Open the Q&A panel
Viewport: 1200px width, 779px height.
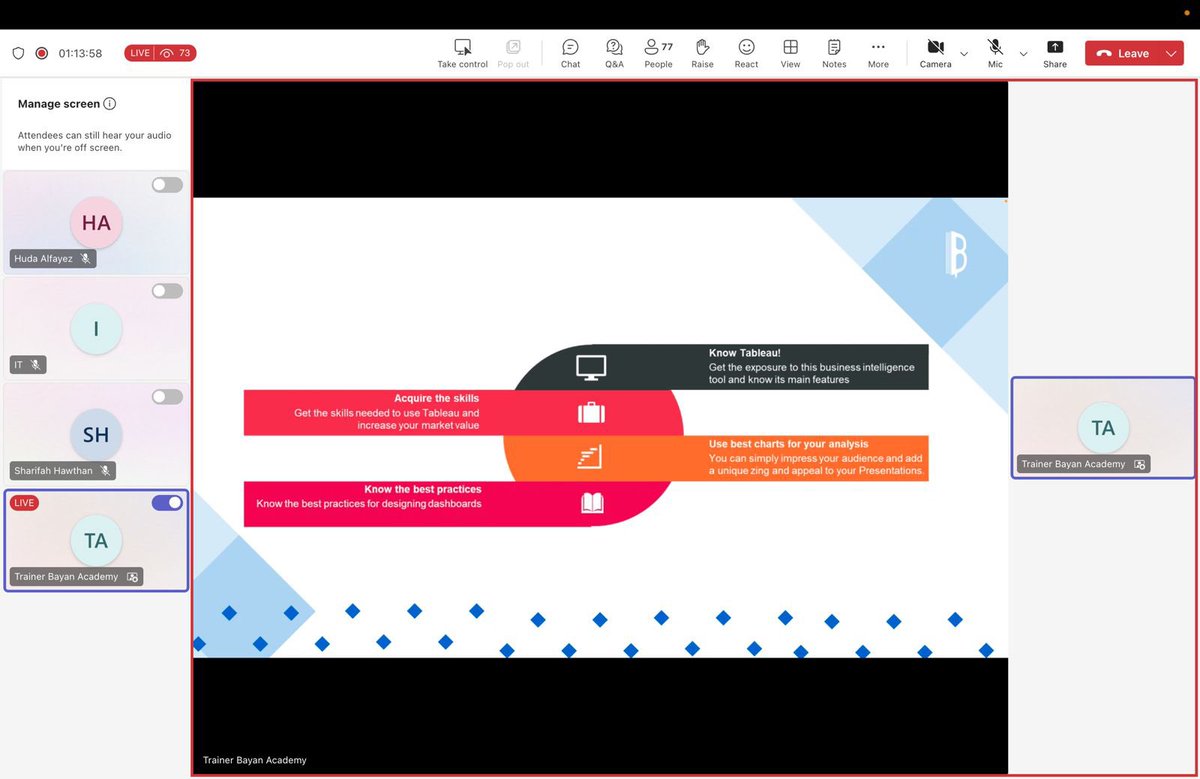[614, 54]
